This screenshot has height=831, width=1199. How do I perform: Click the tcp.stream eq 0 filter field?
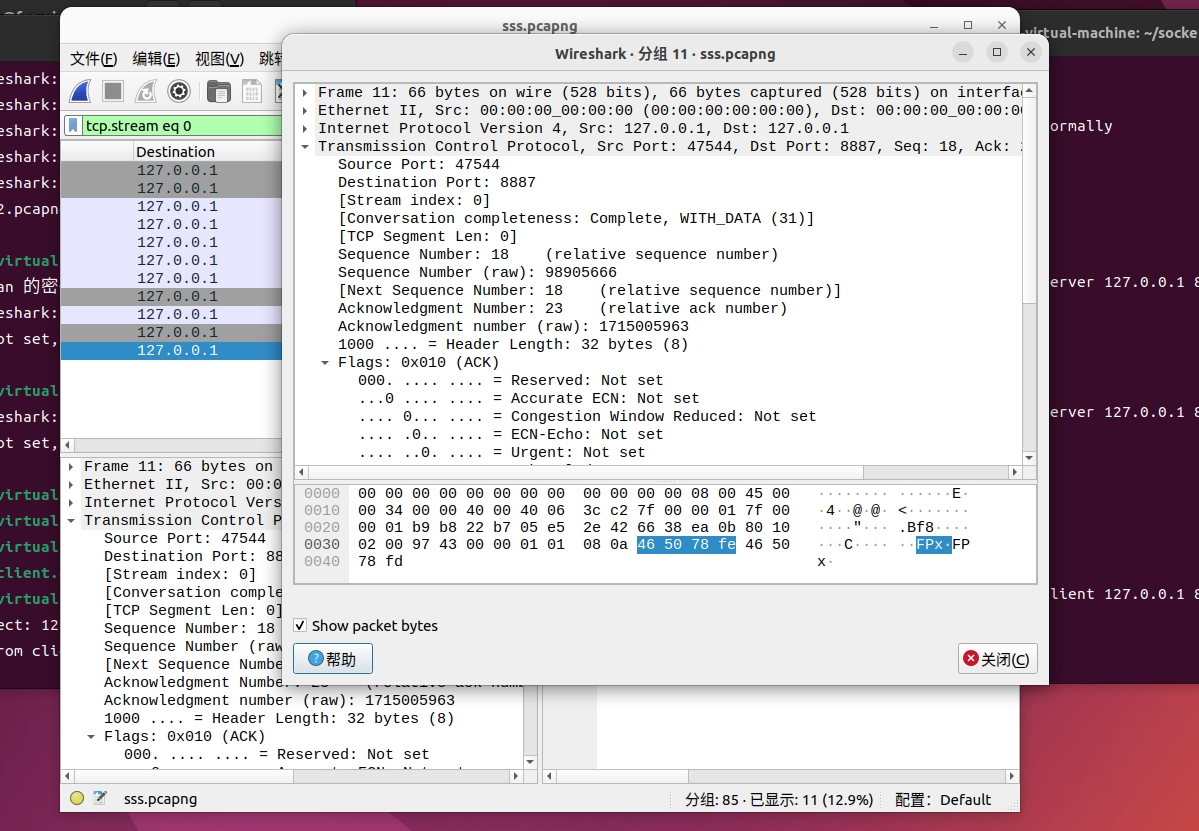(x=180, y=125)
